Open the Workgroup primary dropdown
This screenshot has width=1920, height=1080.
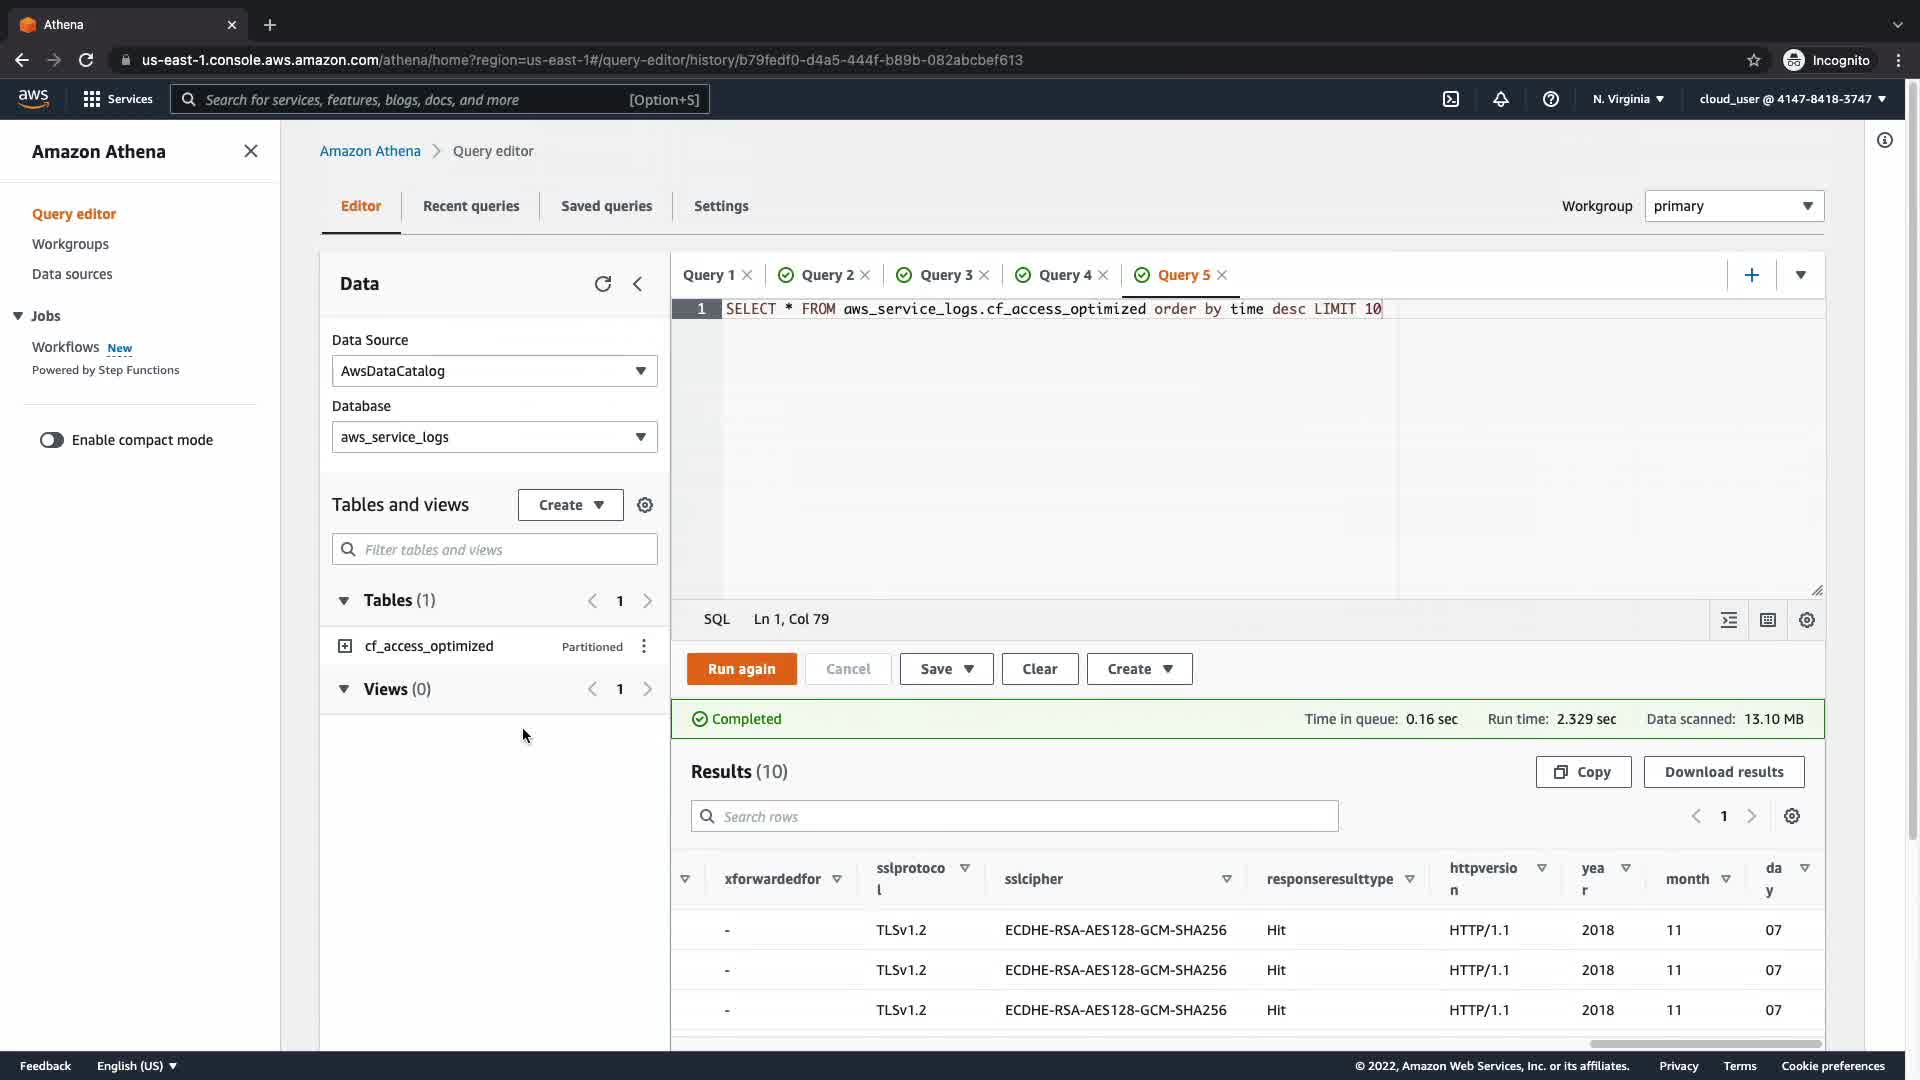pyautogui.click(x=1733, y=206)
